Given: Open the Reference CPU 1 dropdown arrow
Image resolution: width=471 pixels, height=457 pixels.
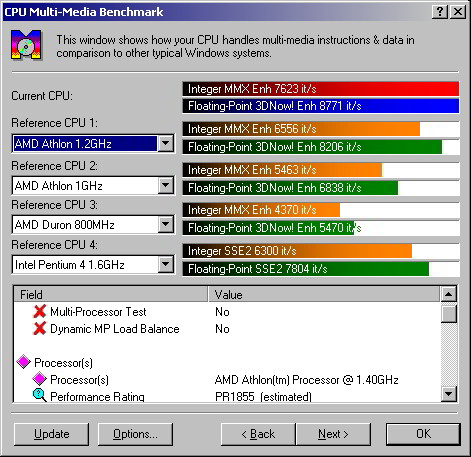Looking at the screenshot, I should [x=166, y=144].
